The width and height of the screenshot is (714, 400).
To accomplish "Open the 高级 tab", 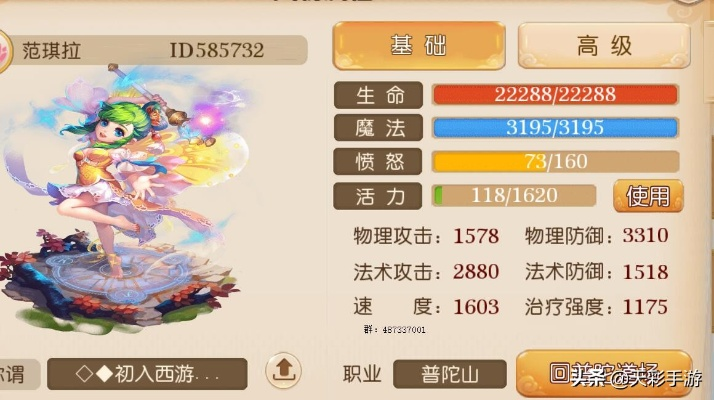I will pyautogui.click(x=604, y=46).
